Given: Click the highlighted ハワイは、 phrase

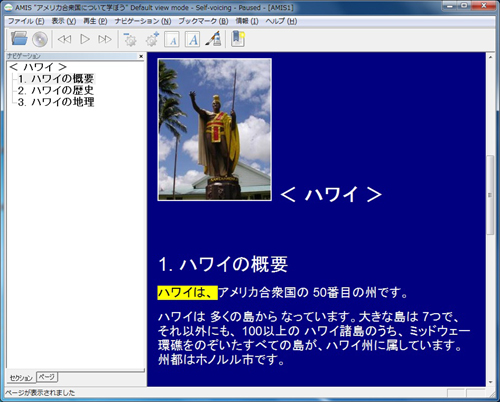Looking at the screenshot, I should tap(187, 293).
